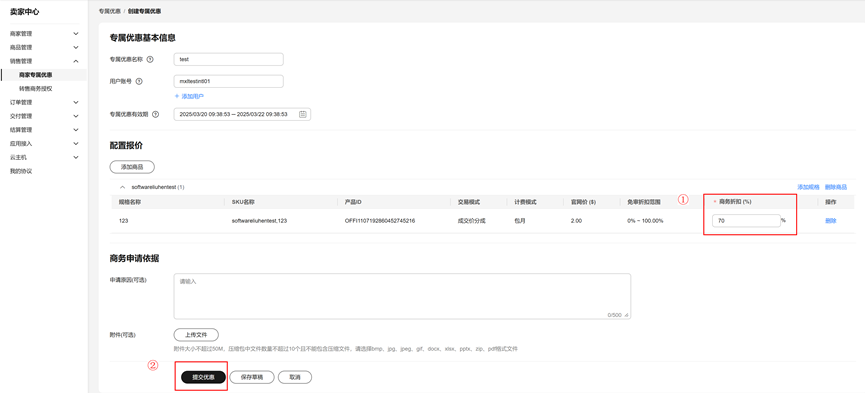Click 添加规格 link
Screen dimensions: 865x393
(808, 187)
